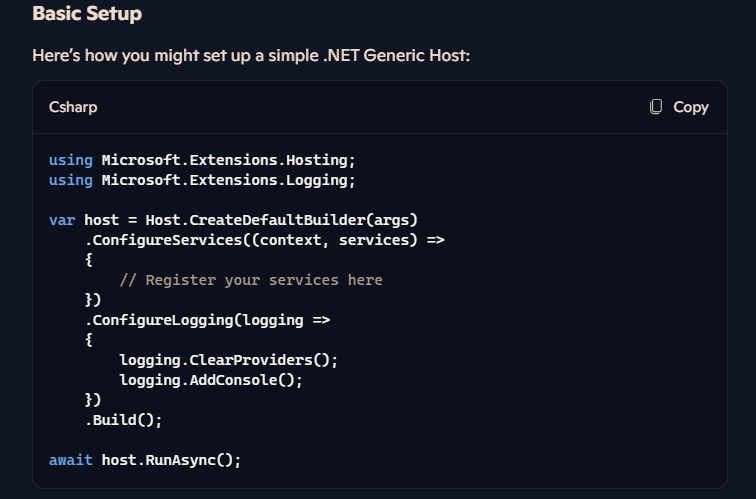The width and height of the screenshot is (756, 499).
Task: Click the await keyword
Action: coord(70,460)
